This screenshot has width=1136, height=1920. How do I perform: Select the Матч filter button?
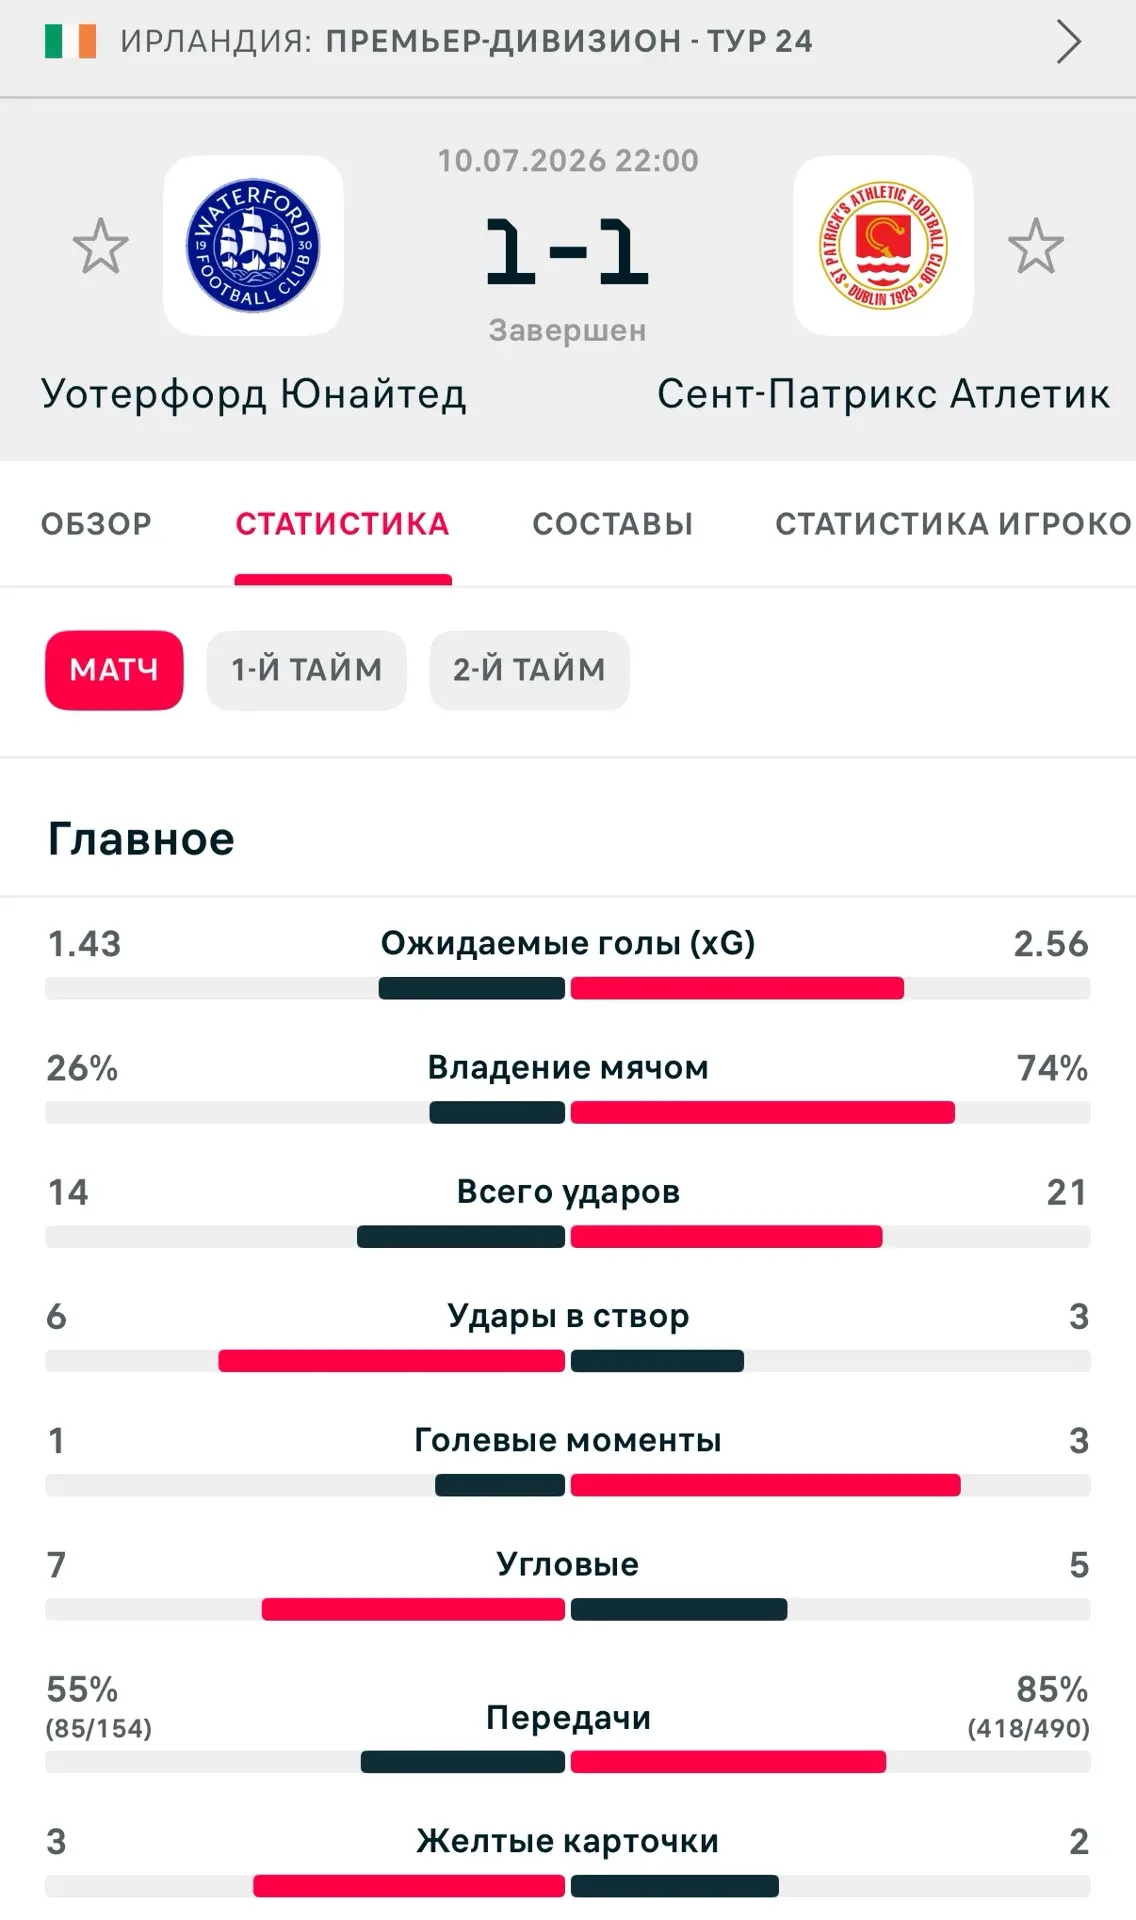[114, 670]
